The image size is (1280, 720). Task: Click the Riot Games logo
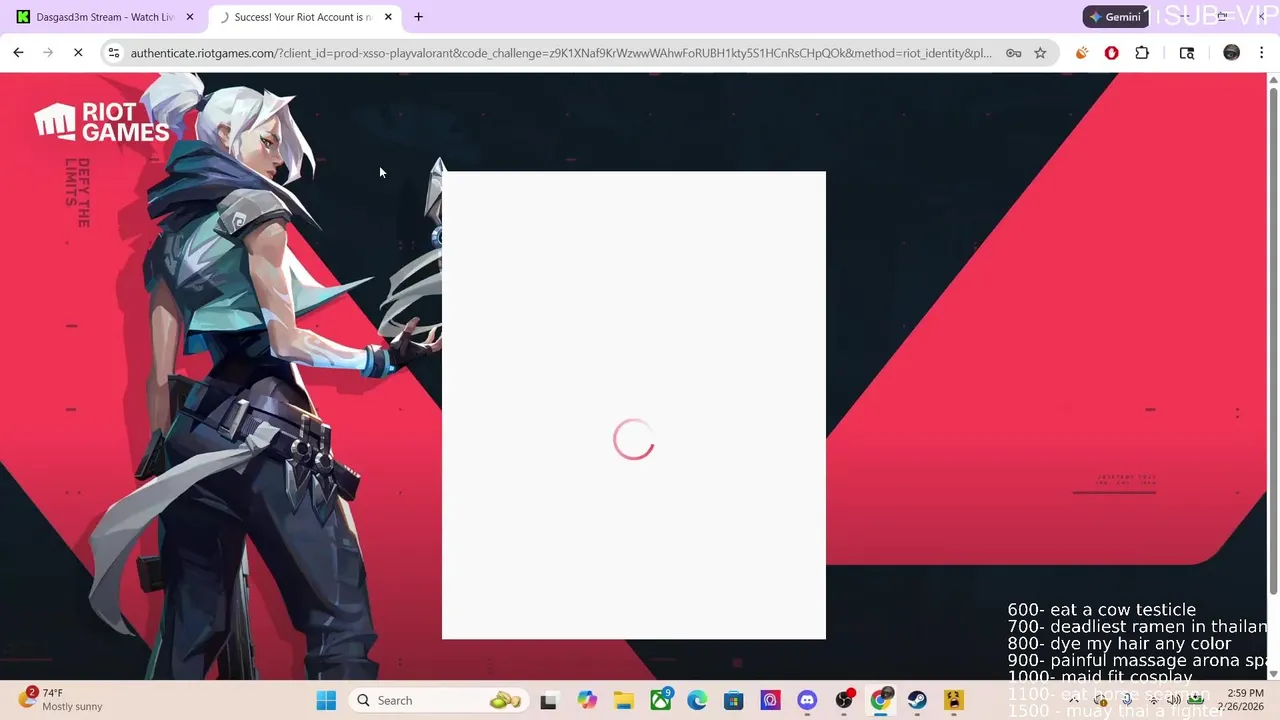pyautogui.click(x=102, y=123)
